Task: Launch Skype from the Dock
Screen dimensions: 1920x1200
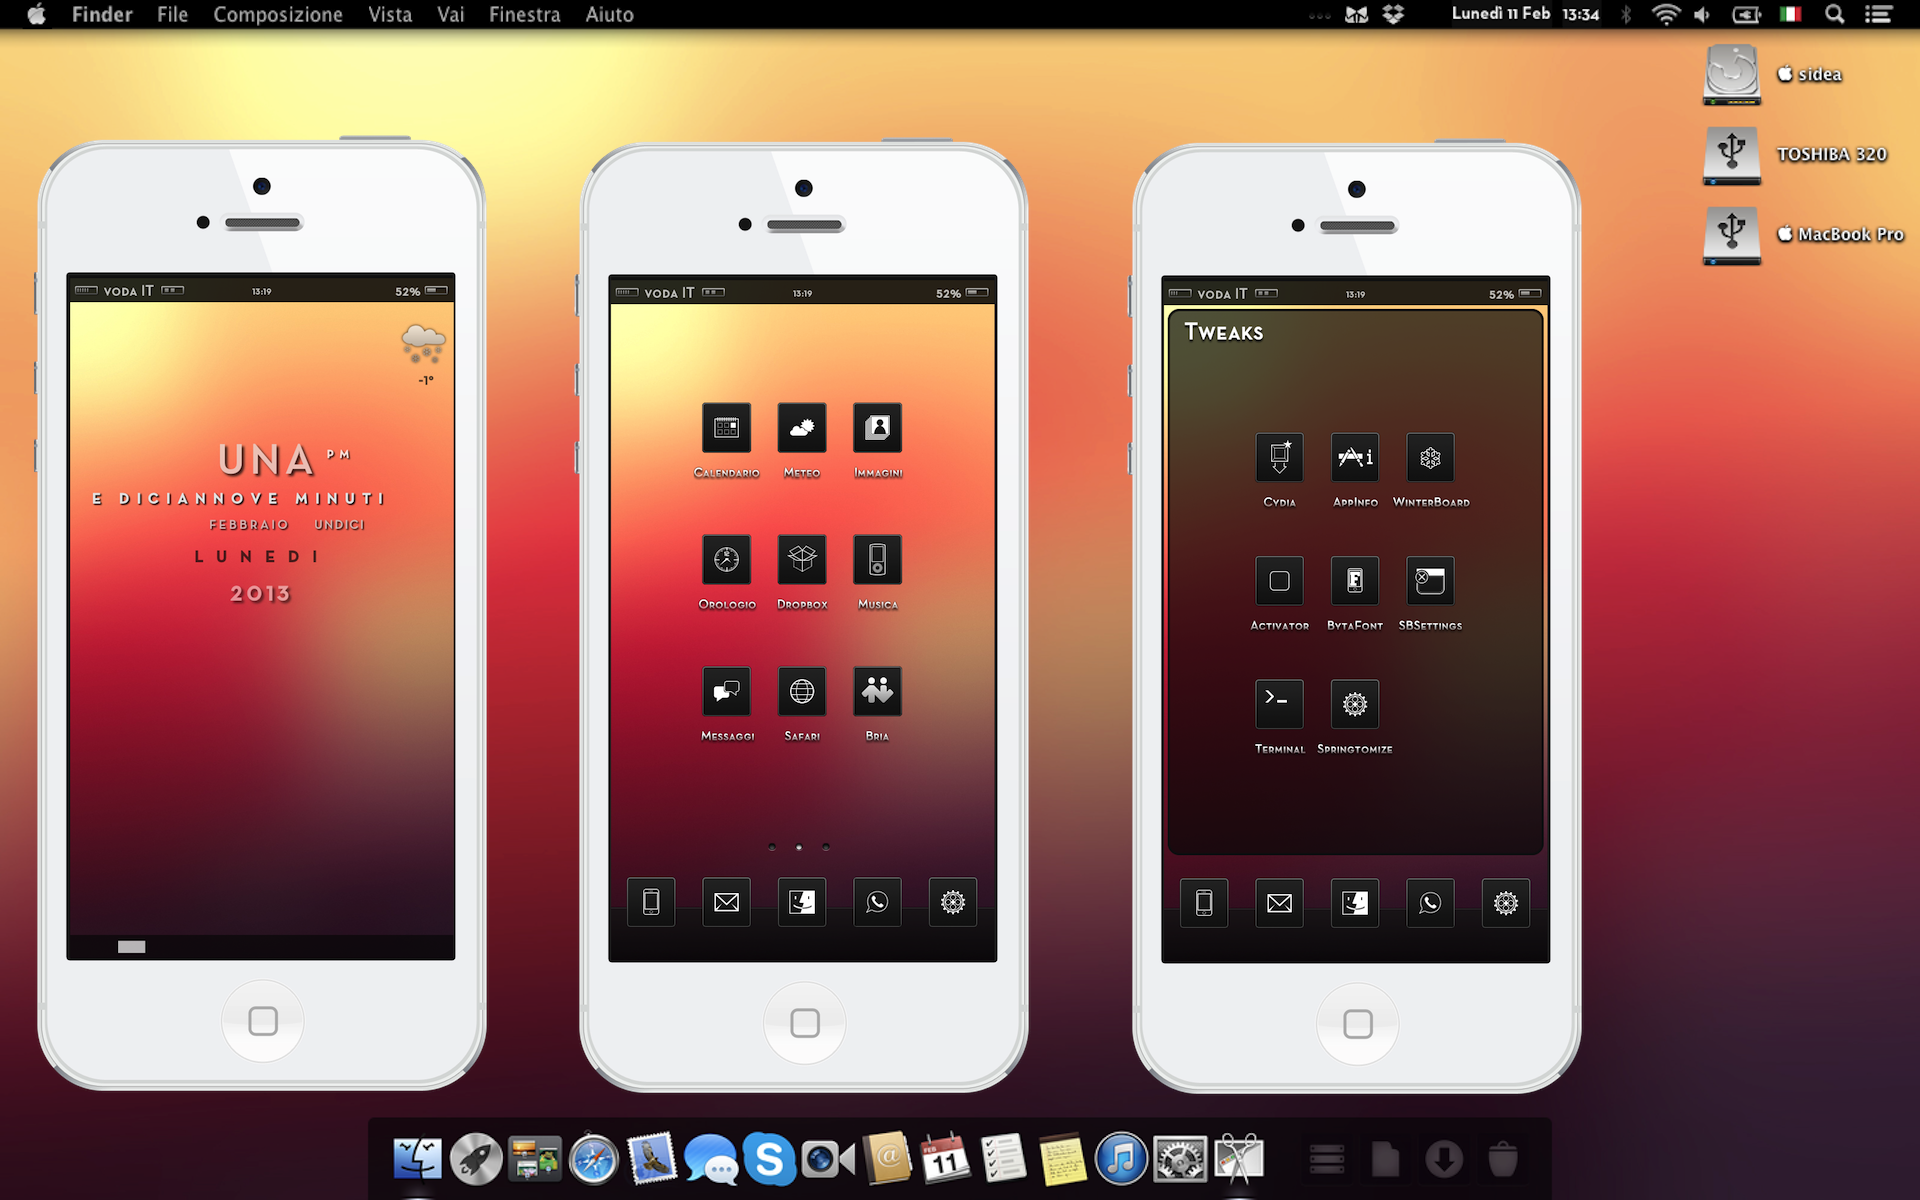Action: tap(769, 1160)
